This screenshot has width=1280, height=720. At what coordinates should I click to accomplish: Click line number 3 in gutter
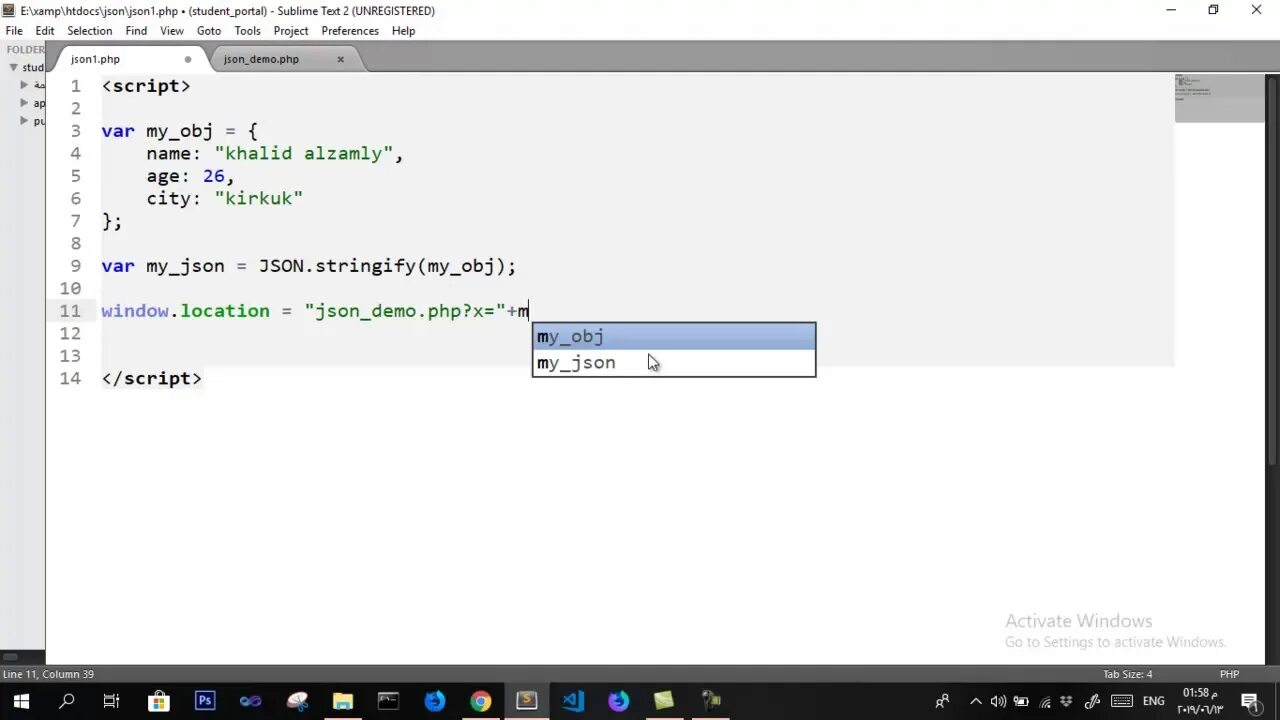point(75,131)
